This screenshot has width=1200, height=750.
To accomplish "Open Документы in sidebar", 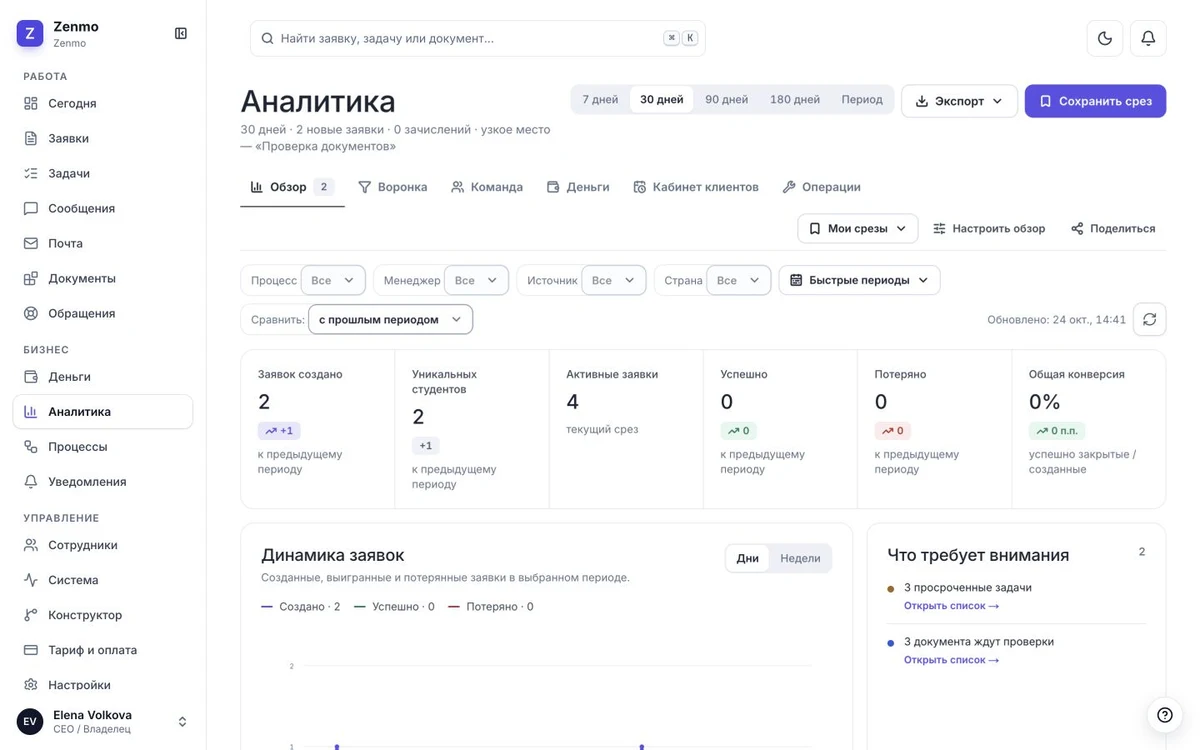I will coord(103,278).
